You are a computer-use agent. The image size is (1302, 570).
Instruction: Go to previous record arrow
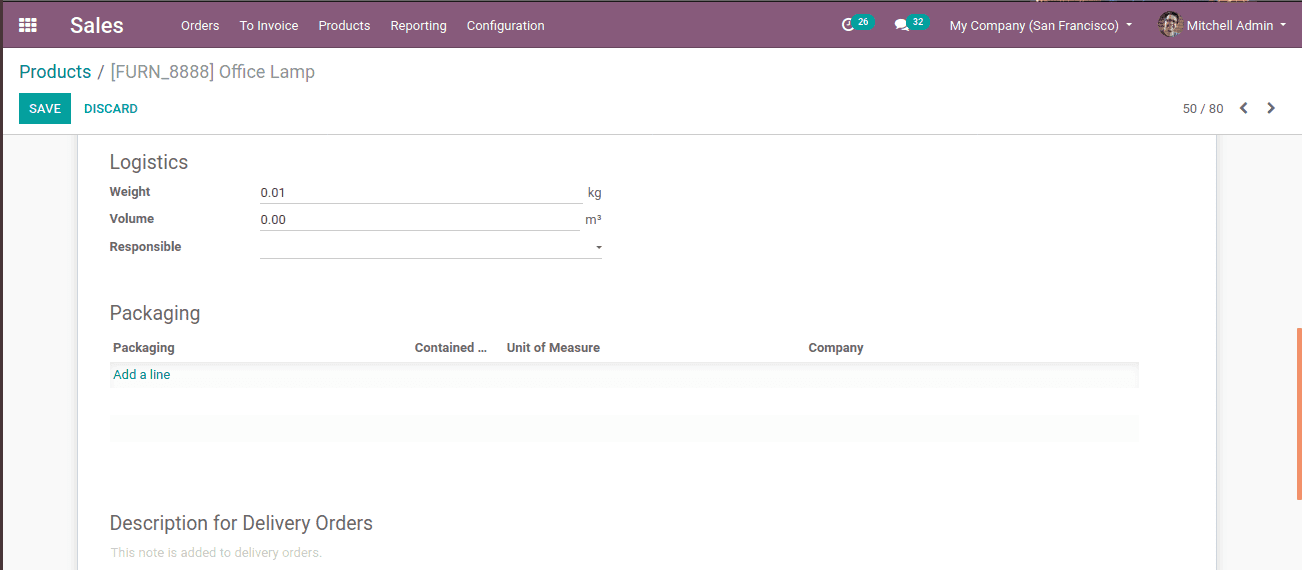coord(1244,108)
